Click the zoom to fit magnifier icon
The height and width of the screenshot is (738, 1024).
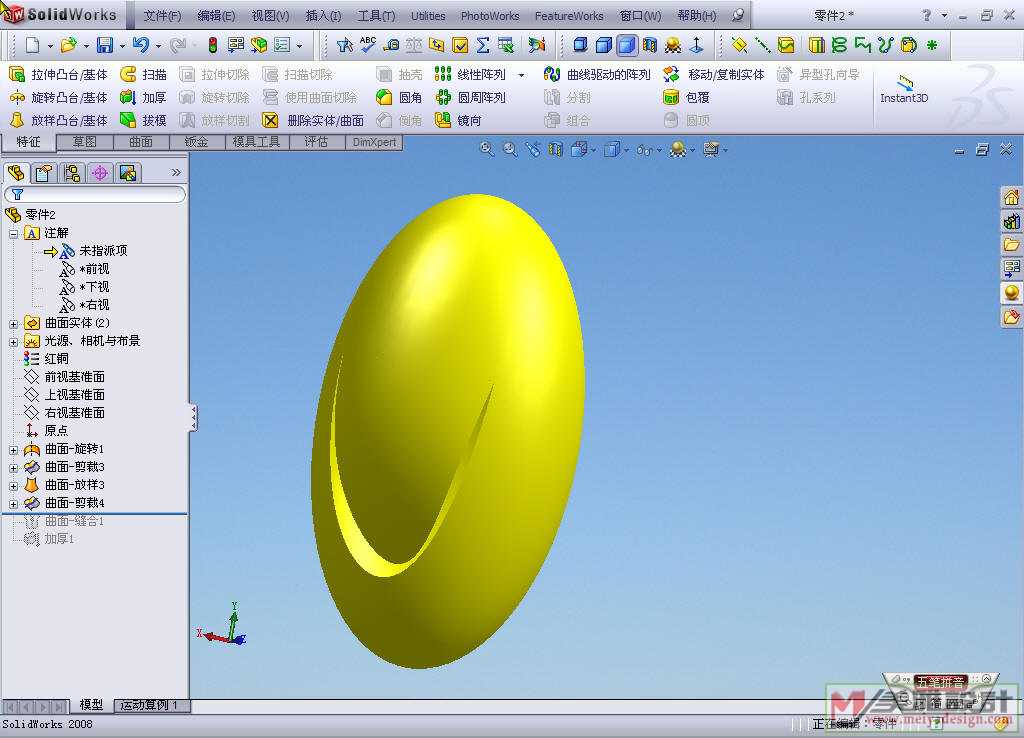487,150
